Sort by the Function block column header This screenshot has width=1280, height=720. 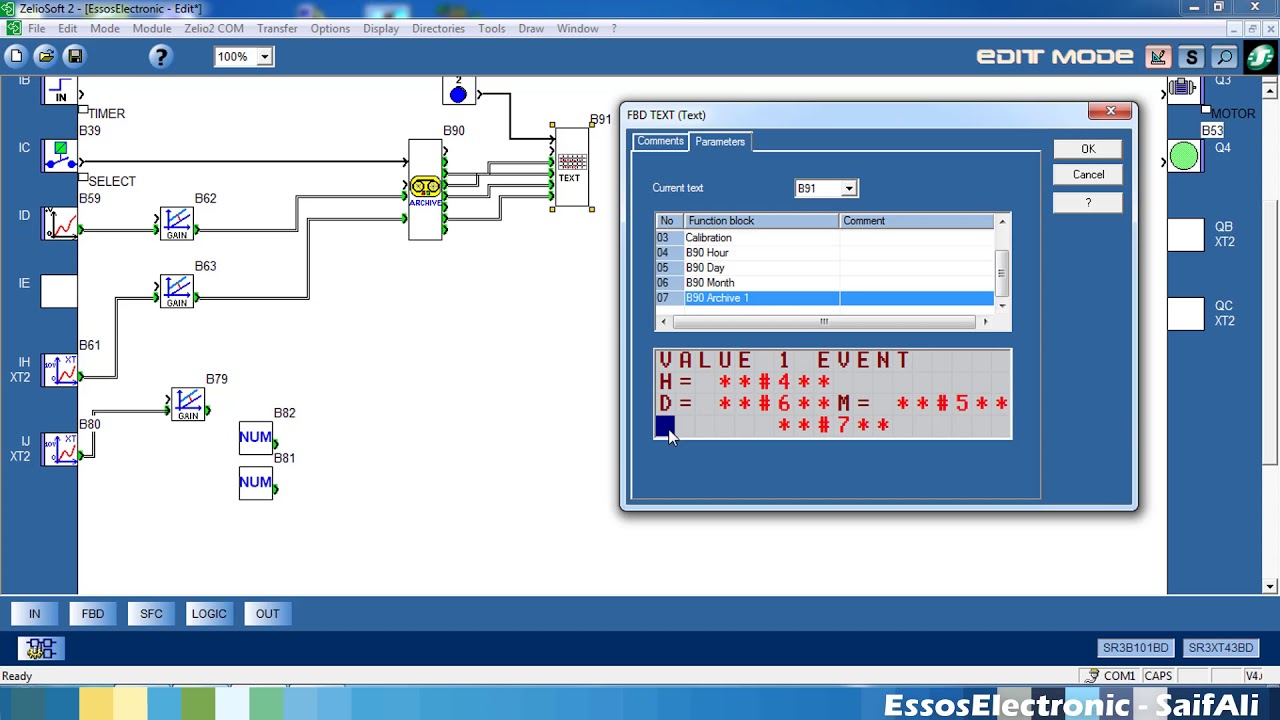click(761, 221)
